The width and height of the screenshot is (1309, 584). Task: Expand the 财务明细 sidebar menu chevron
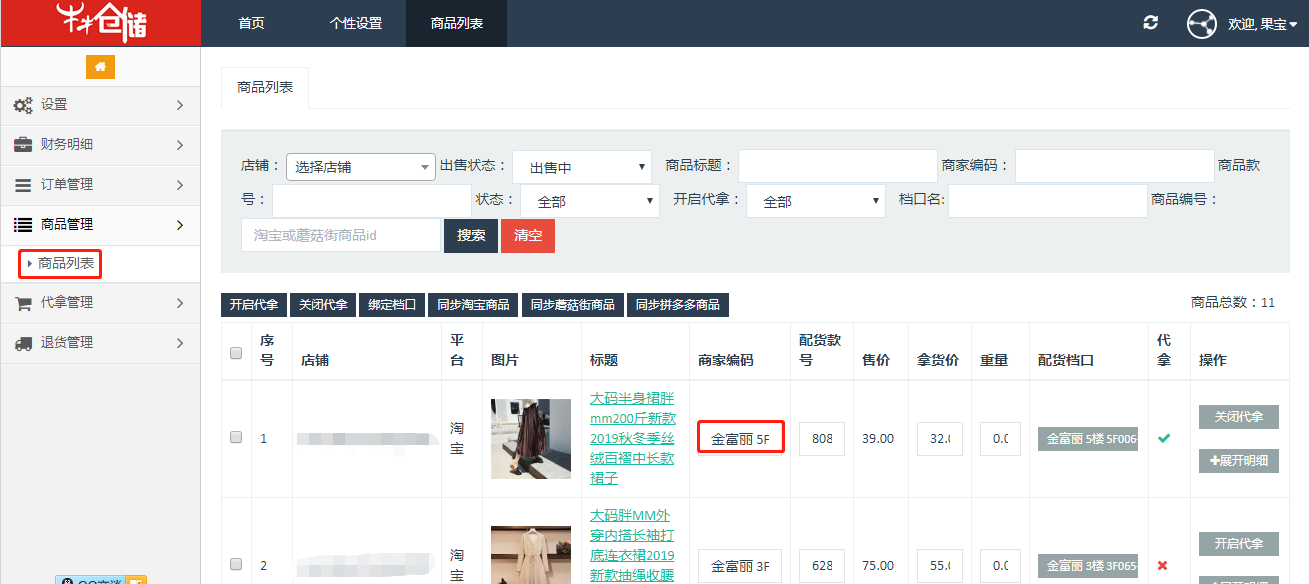(x=180, y=145)
